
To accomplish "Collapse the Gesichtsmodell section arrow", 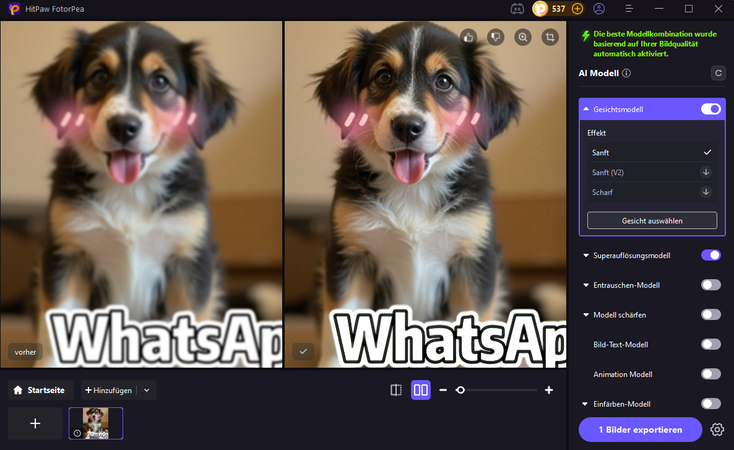I will pyautogui.click(x=586, y=109).
